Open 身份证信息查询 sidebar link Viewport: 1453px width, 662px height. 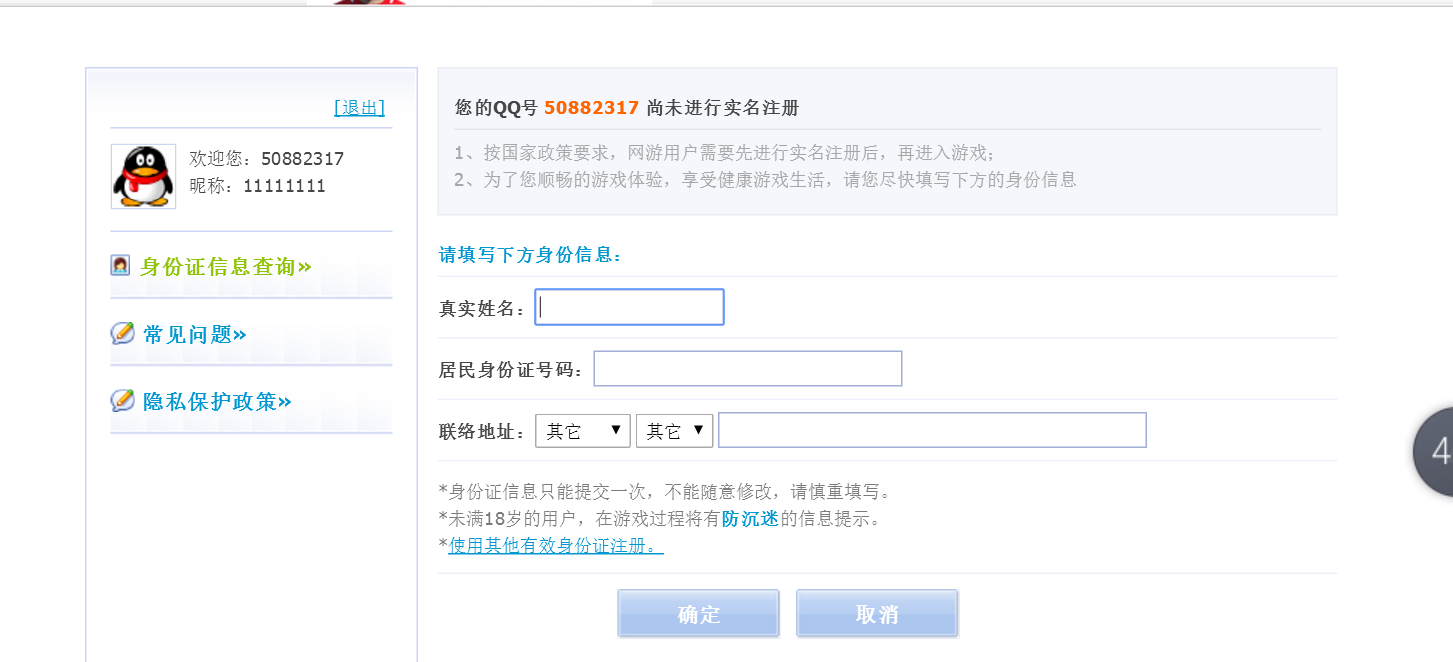tap(226, 267)
